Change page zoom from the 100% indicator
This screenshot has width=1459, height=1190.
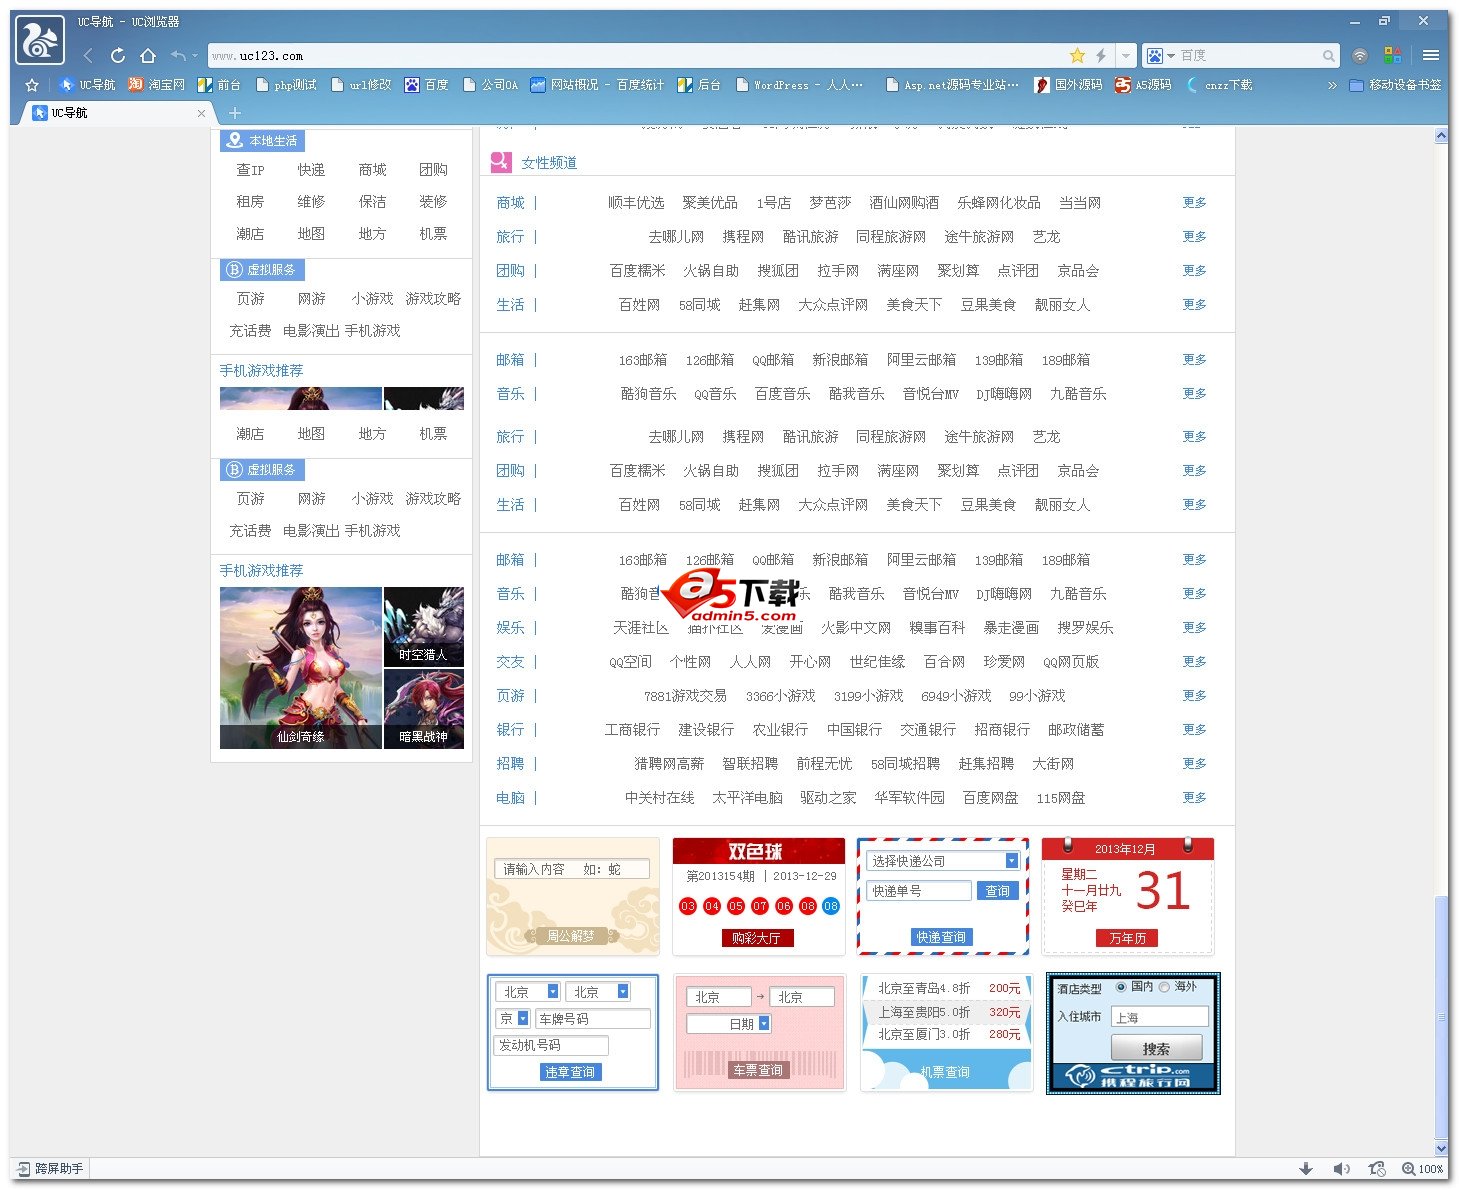[1423, 1168]
